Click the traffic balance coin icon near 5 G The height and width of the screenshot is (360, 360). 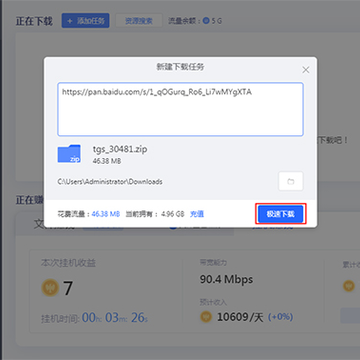(x=206, y=21)
